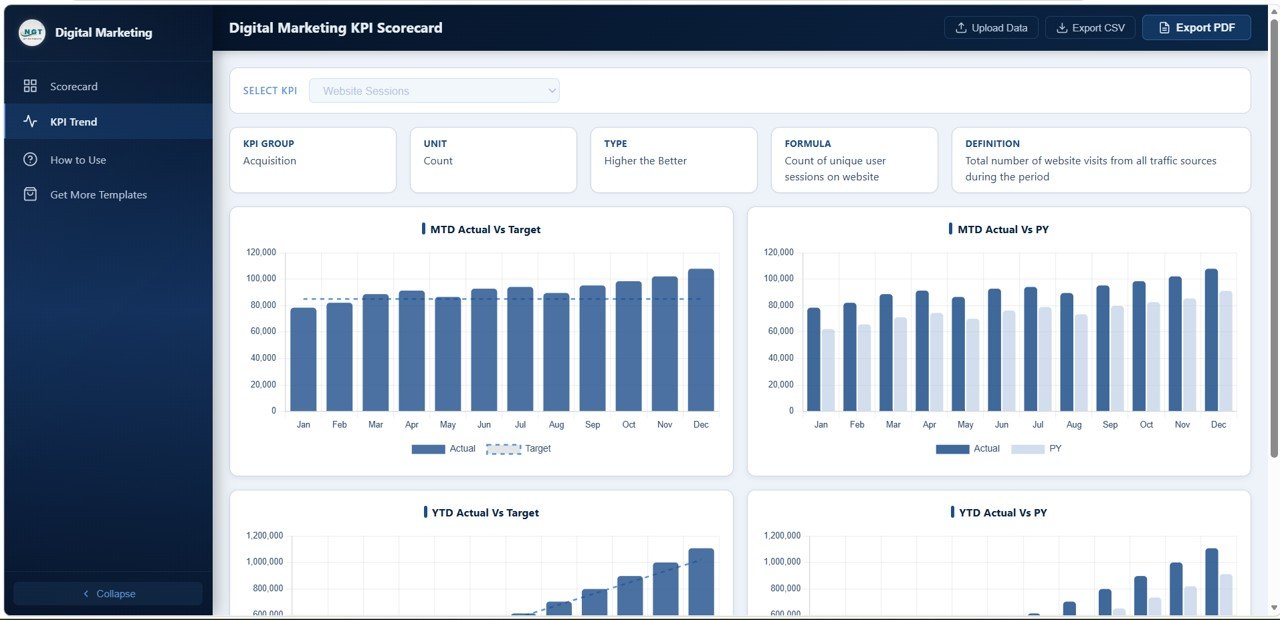Image resolution: width=1280 pixels, height=620 pixels.
Task: Click the Digital Marketing circular logo
Action: [x=31, y=32]
